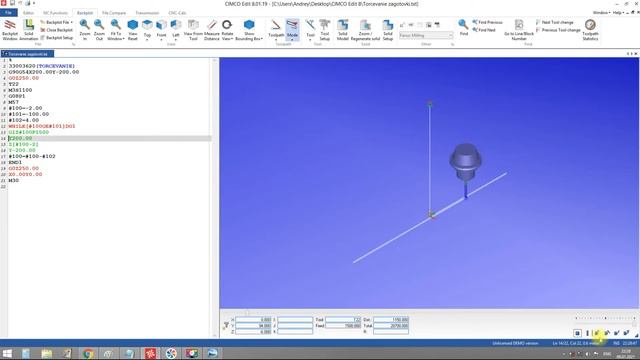Open the Tool Setup icon
Viewport: 640px width, 360px height.
click(x=324, y=30)
